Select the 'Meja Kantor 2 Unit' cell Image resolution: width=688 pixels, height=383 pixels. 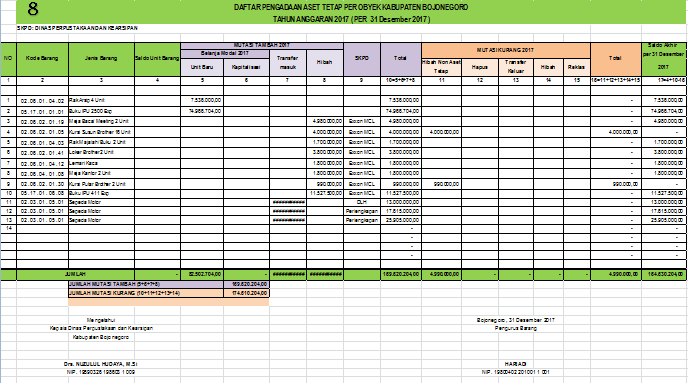coord(101,173)
